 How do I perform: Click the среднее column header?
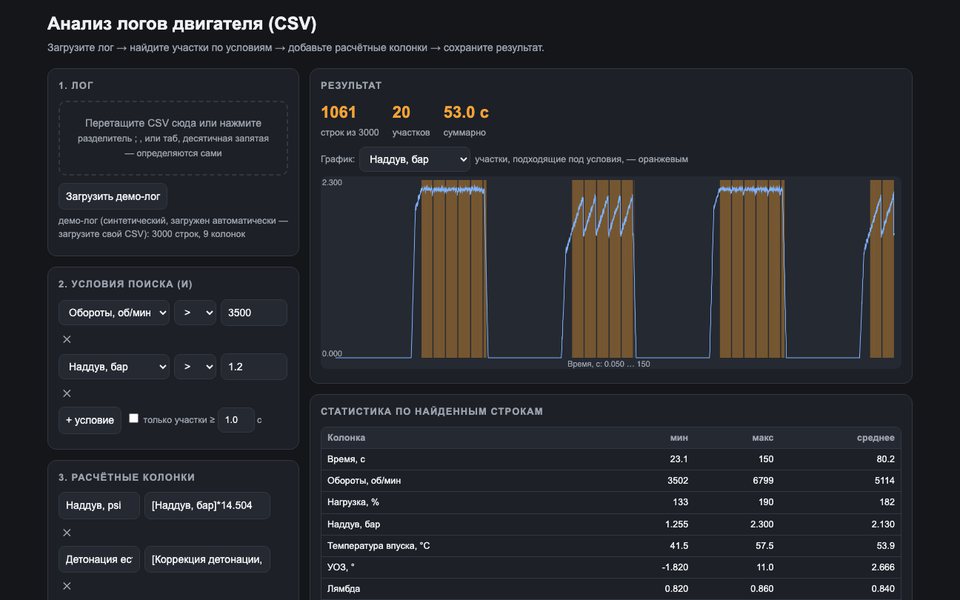[876, 438]
